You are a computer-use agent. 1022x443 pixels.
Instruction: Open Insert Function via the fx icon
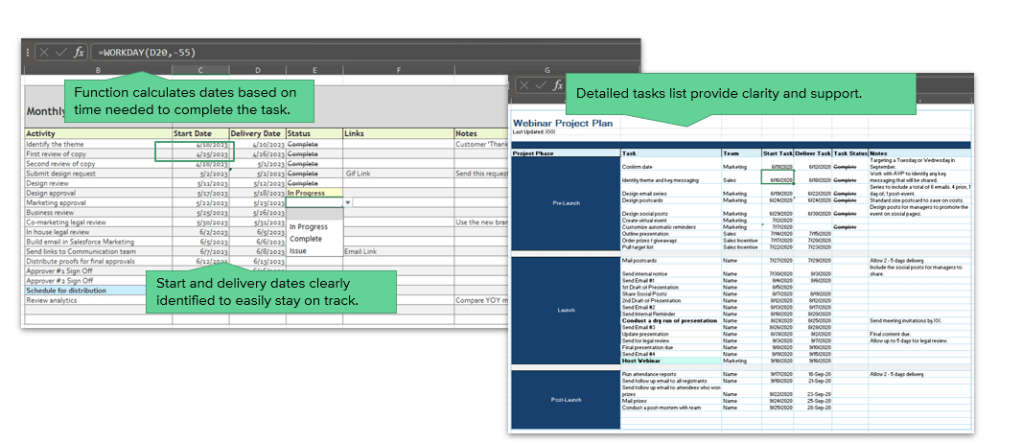[79, 52]
